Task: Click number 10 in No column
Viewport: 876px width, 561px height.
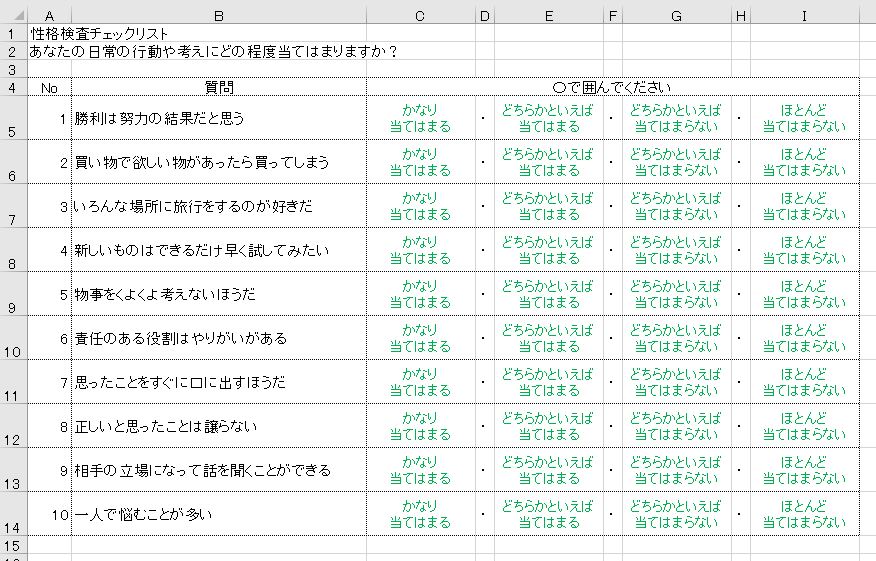Action: (x=60, y=515)
